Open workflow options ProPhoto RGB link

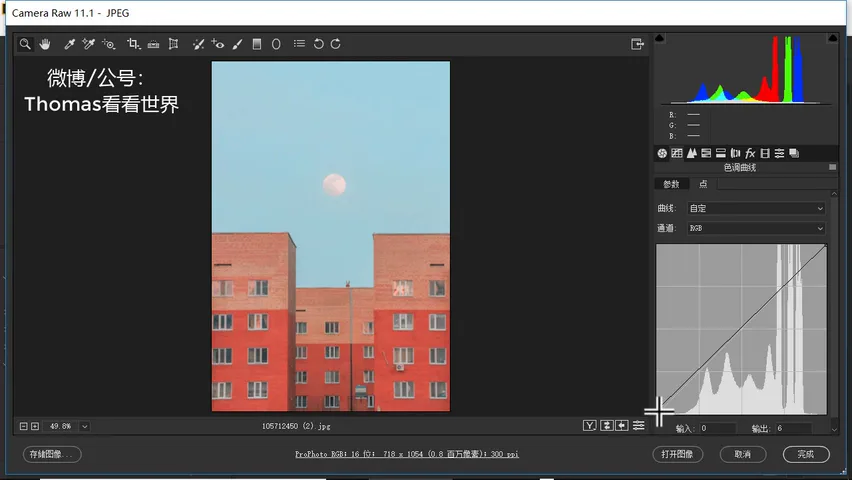click(x=406, y=454)
